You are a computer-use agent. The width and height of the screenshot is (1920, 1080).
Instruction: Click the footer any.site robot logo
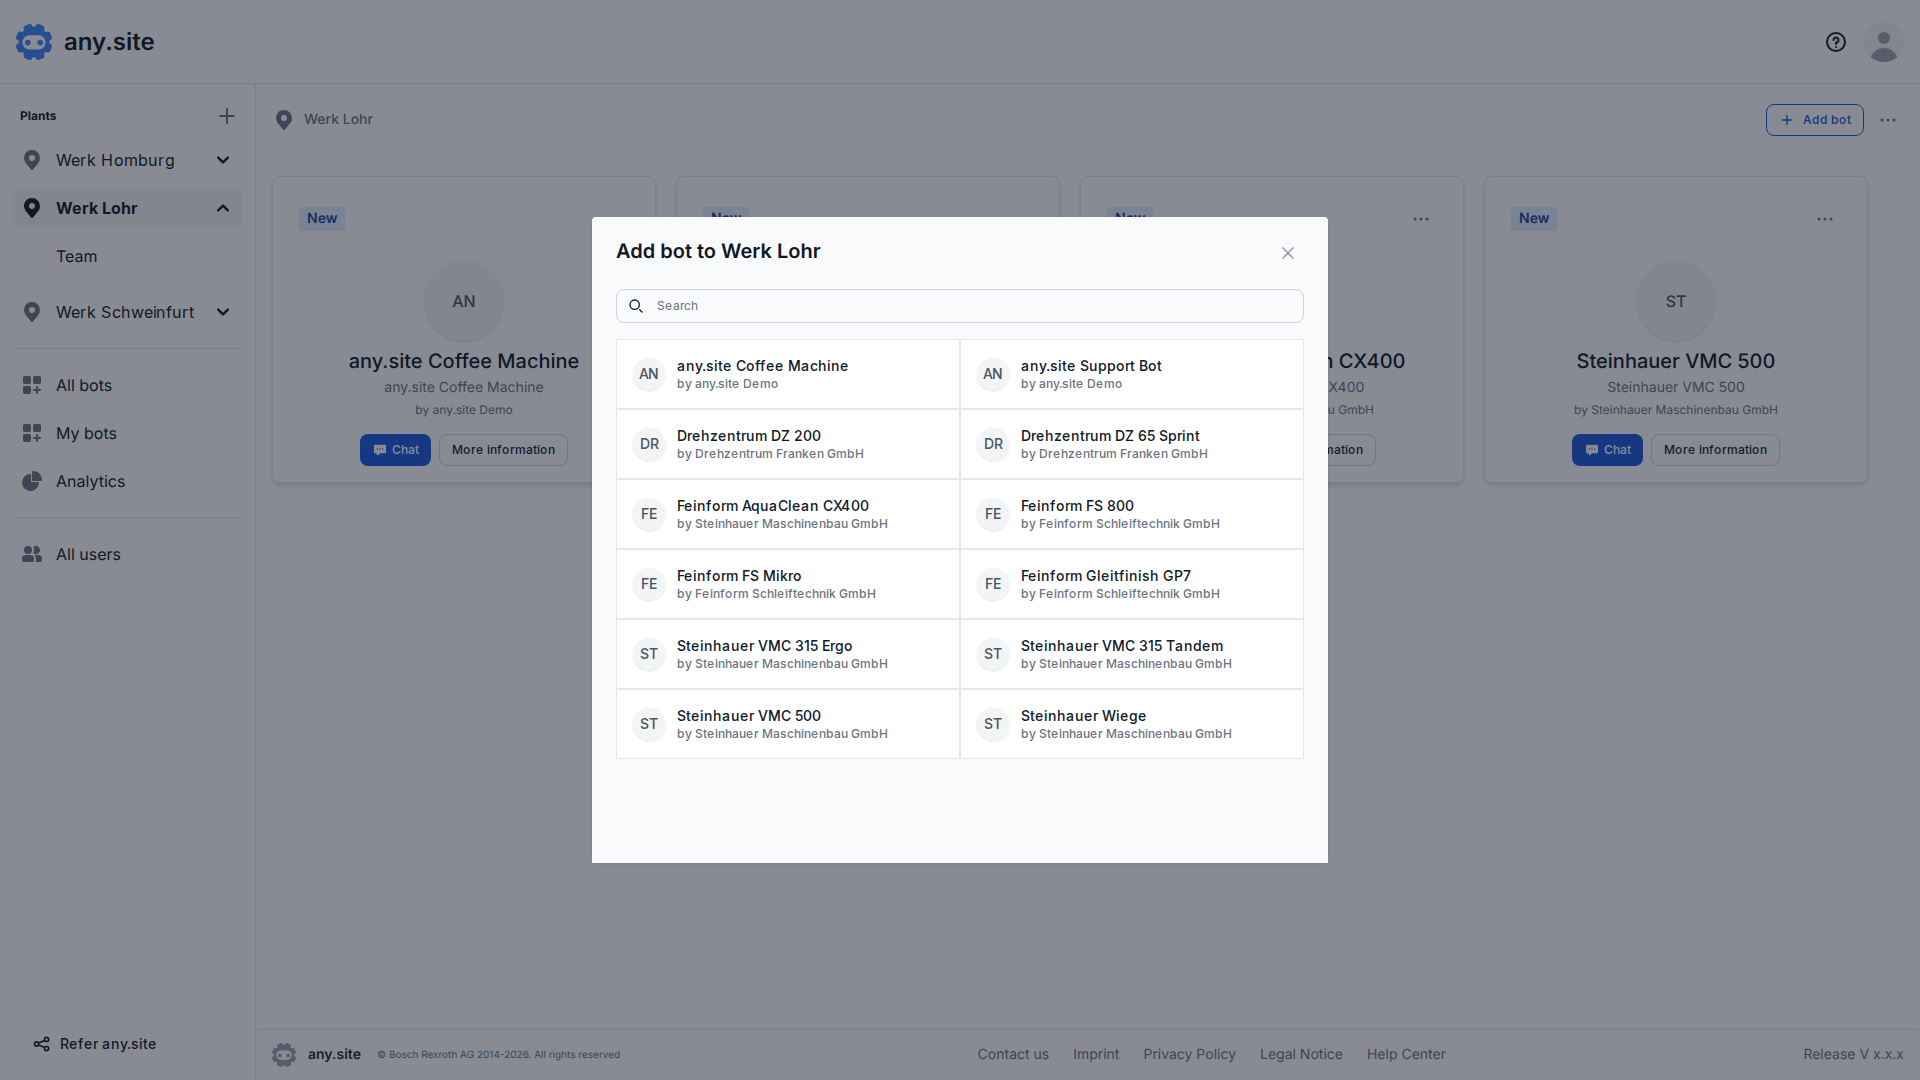(284, 1054)
